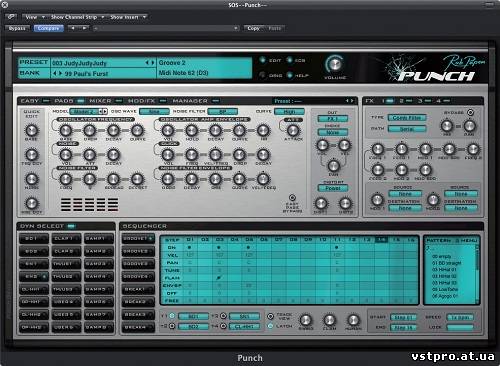This screenshot has width=500, height=366.
Task: Switch to the MIXER tab
Action: click(x=105, y=101)
